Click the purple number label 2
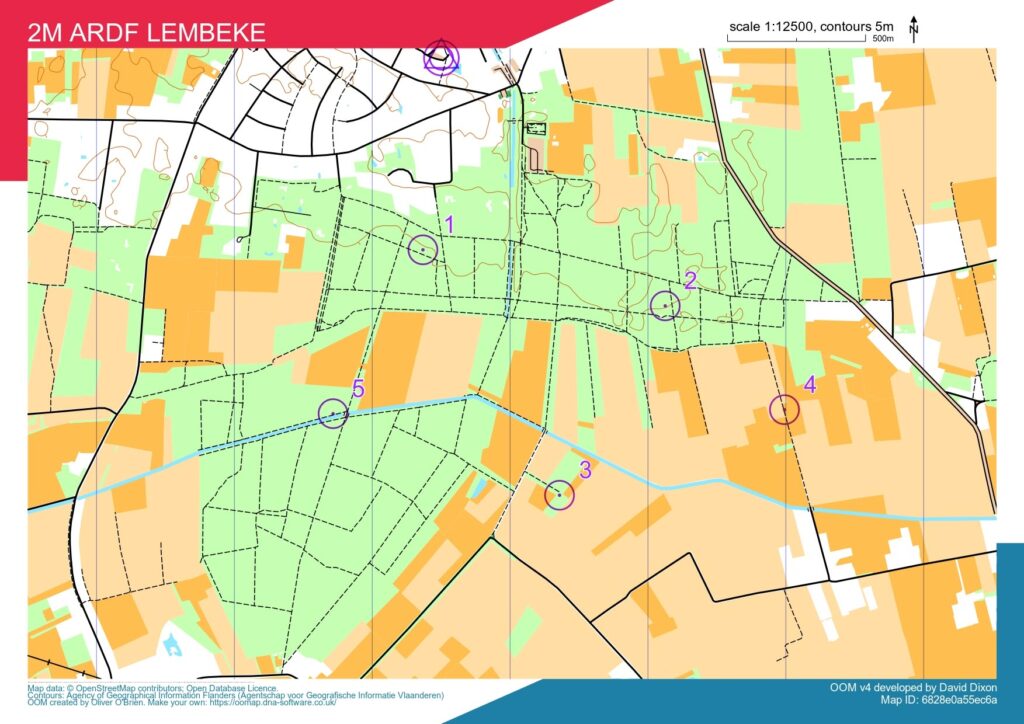This screenshot has width=1024, height=724. (x=689, y=280)
